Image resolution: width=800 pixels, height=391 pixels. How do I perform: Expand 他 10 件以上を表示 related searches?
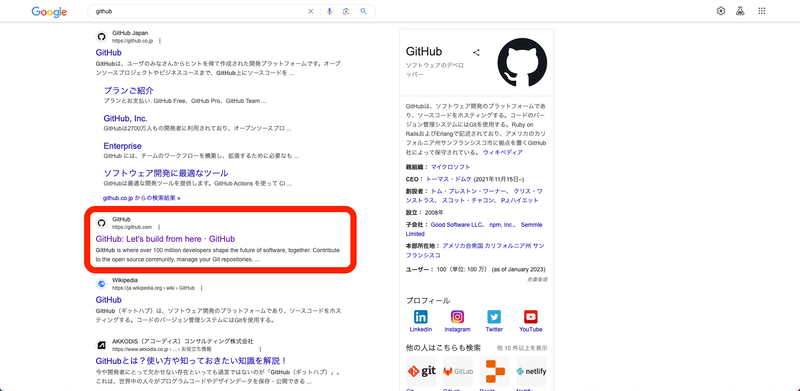click(522, 348)
